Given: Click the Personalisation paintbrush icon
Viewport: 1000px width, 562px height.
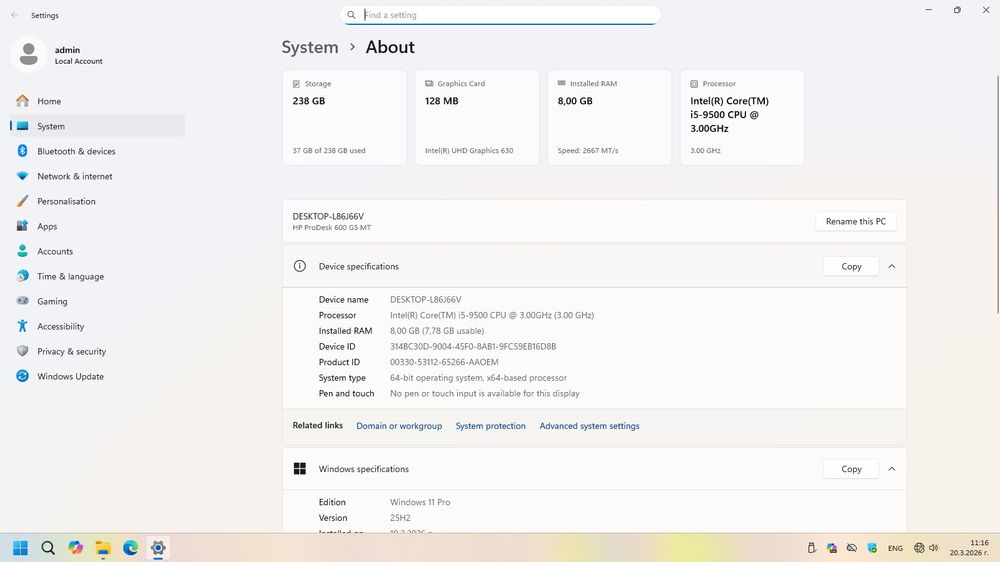Looking at the screenshot, I should (22, 201).
